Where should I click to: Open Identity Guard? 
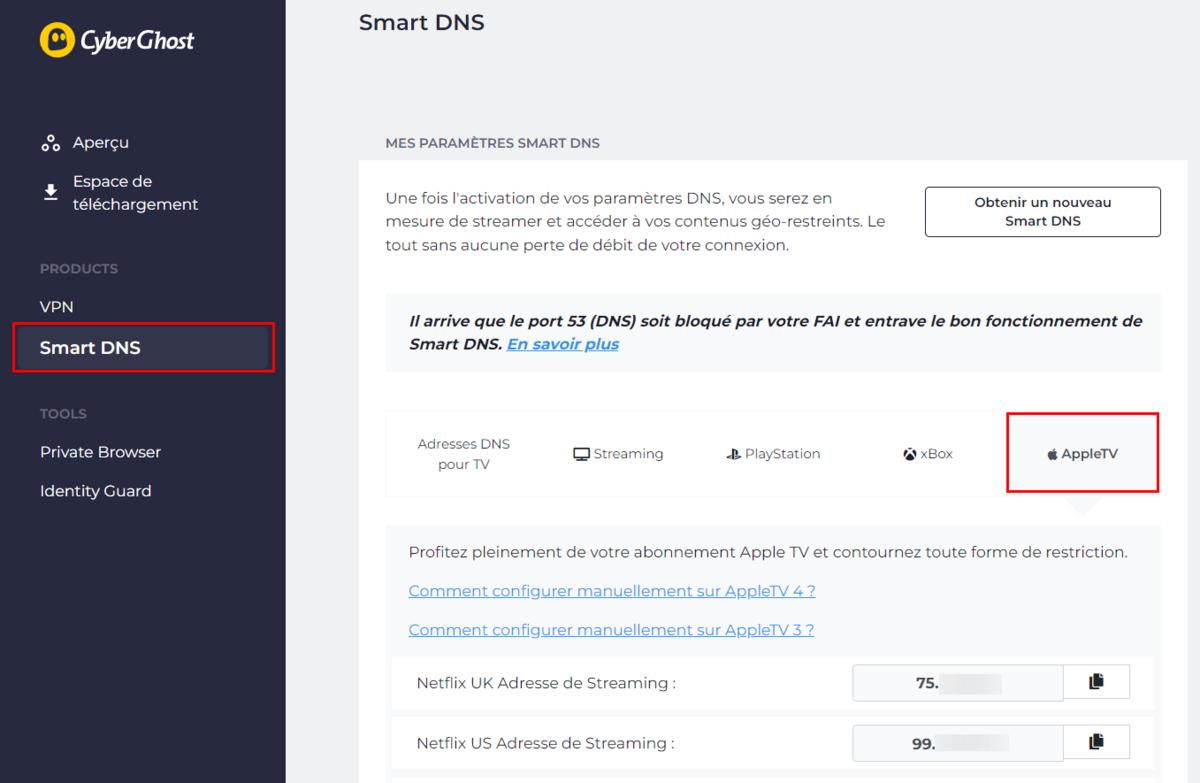coord(95,491)
